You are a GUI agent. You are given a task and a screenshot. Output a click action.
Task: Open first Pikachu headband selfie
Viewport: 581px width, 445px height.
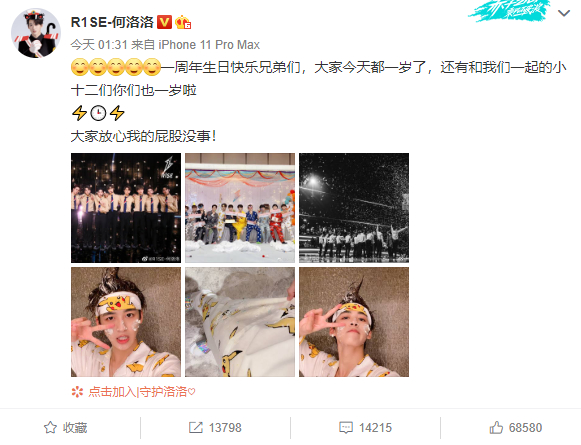pos(126,322)
